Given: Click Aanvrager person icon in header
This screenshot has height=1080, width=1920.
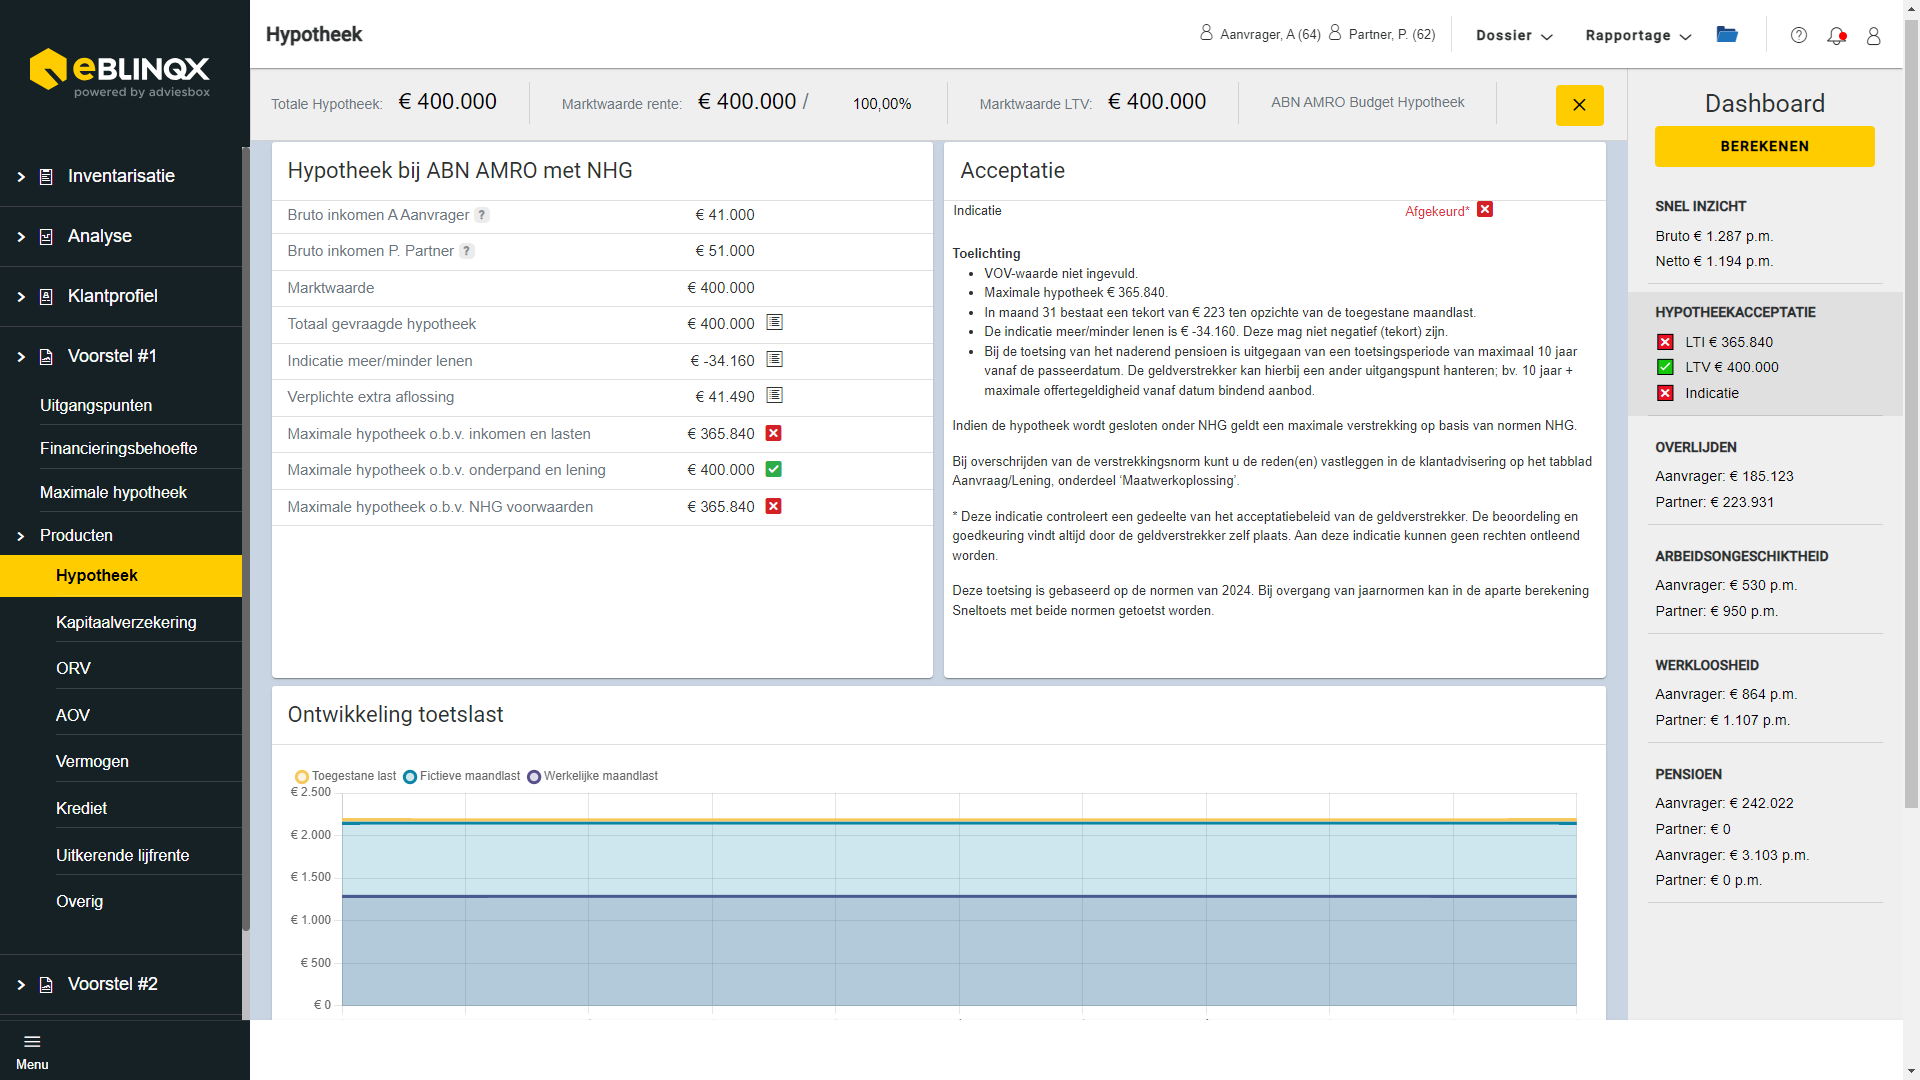Looking at the screenshot, I should pos(1206,33).
